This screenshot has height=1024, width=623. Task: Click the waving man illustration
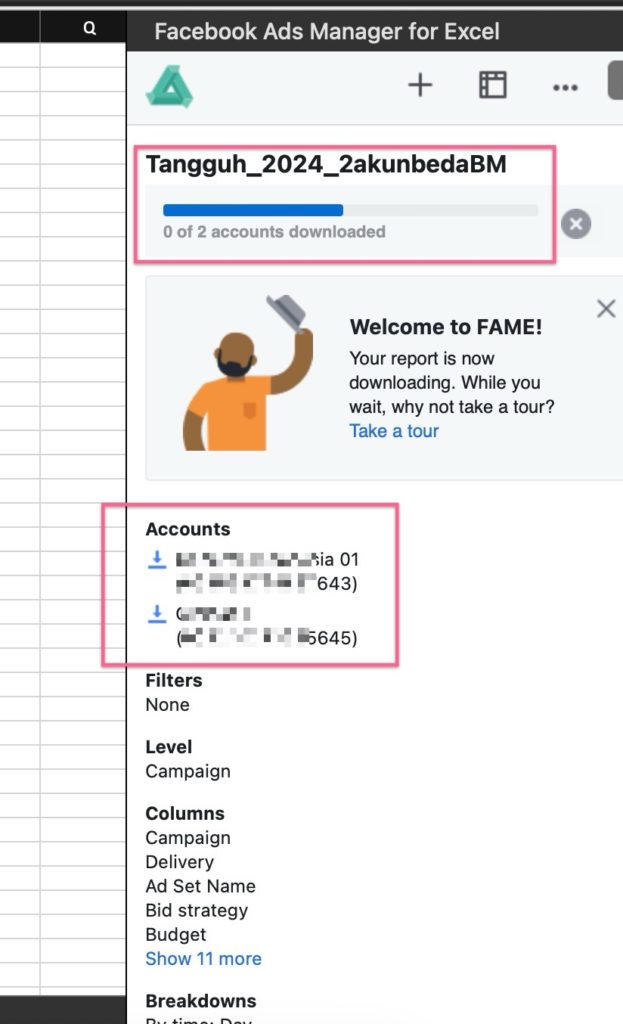pyautogui.click(x=249, y=372)
